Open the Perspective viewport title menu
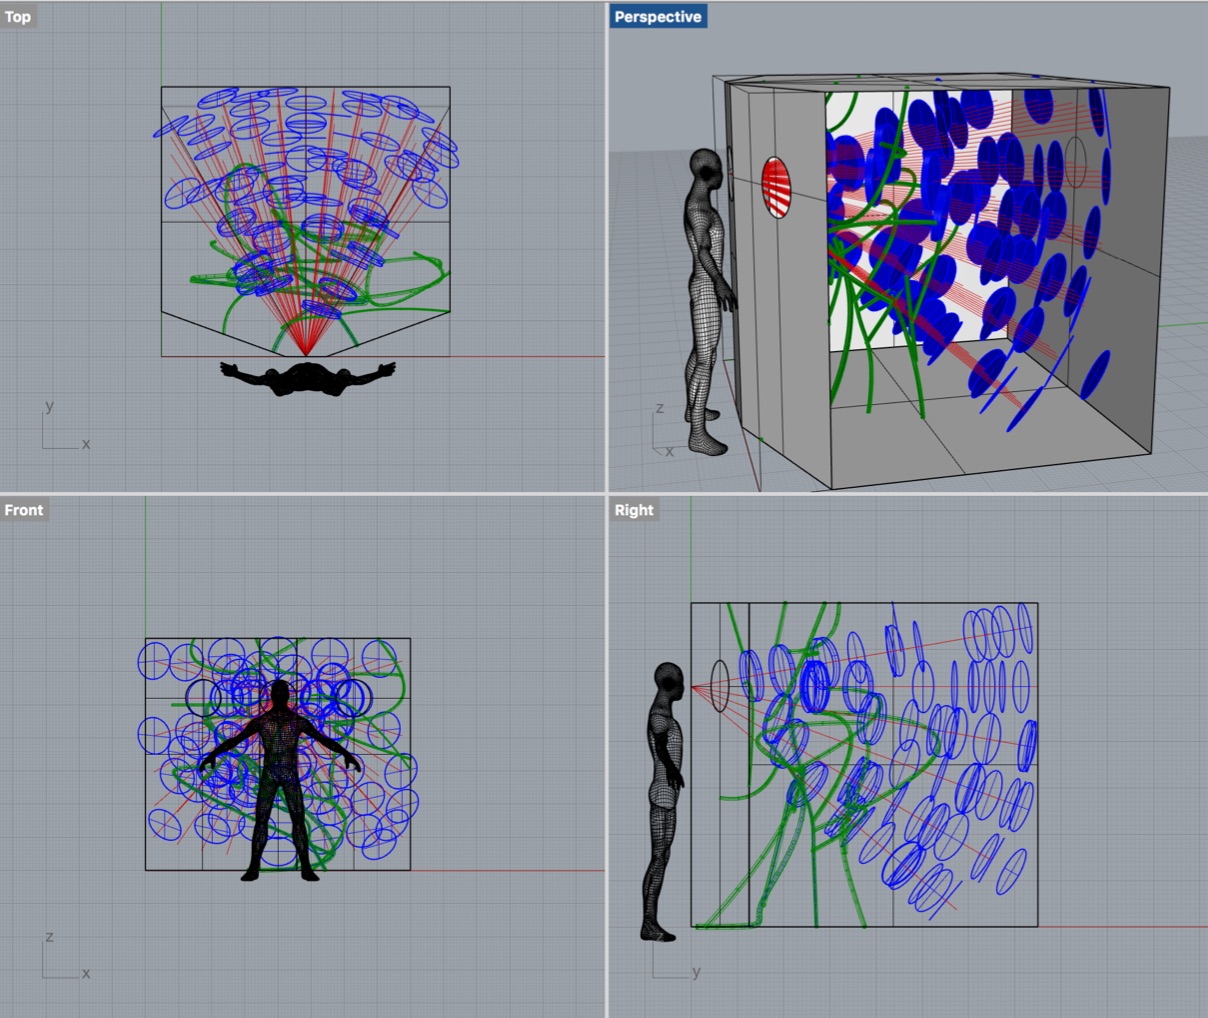This screenshot has width=1208, height=1018. [658, 17]
